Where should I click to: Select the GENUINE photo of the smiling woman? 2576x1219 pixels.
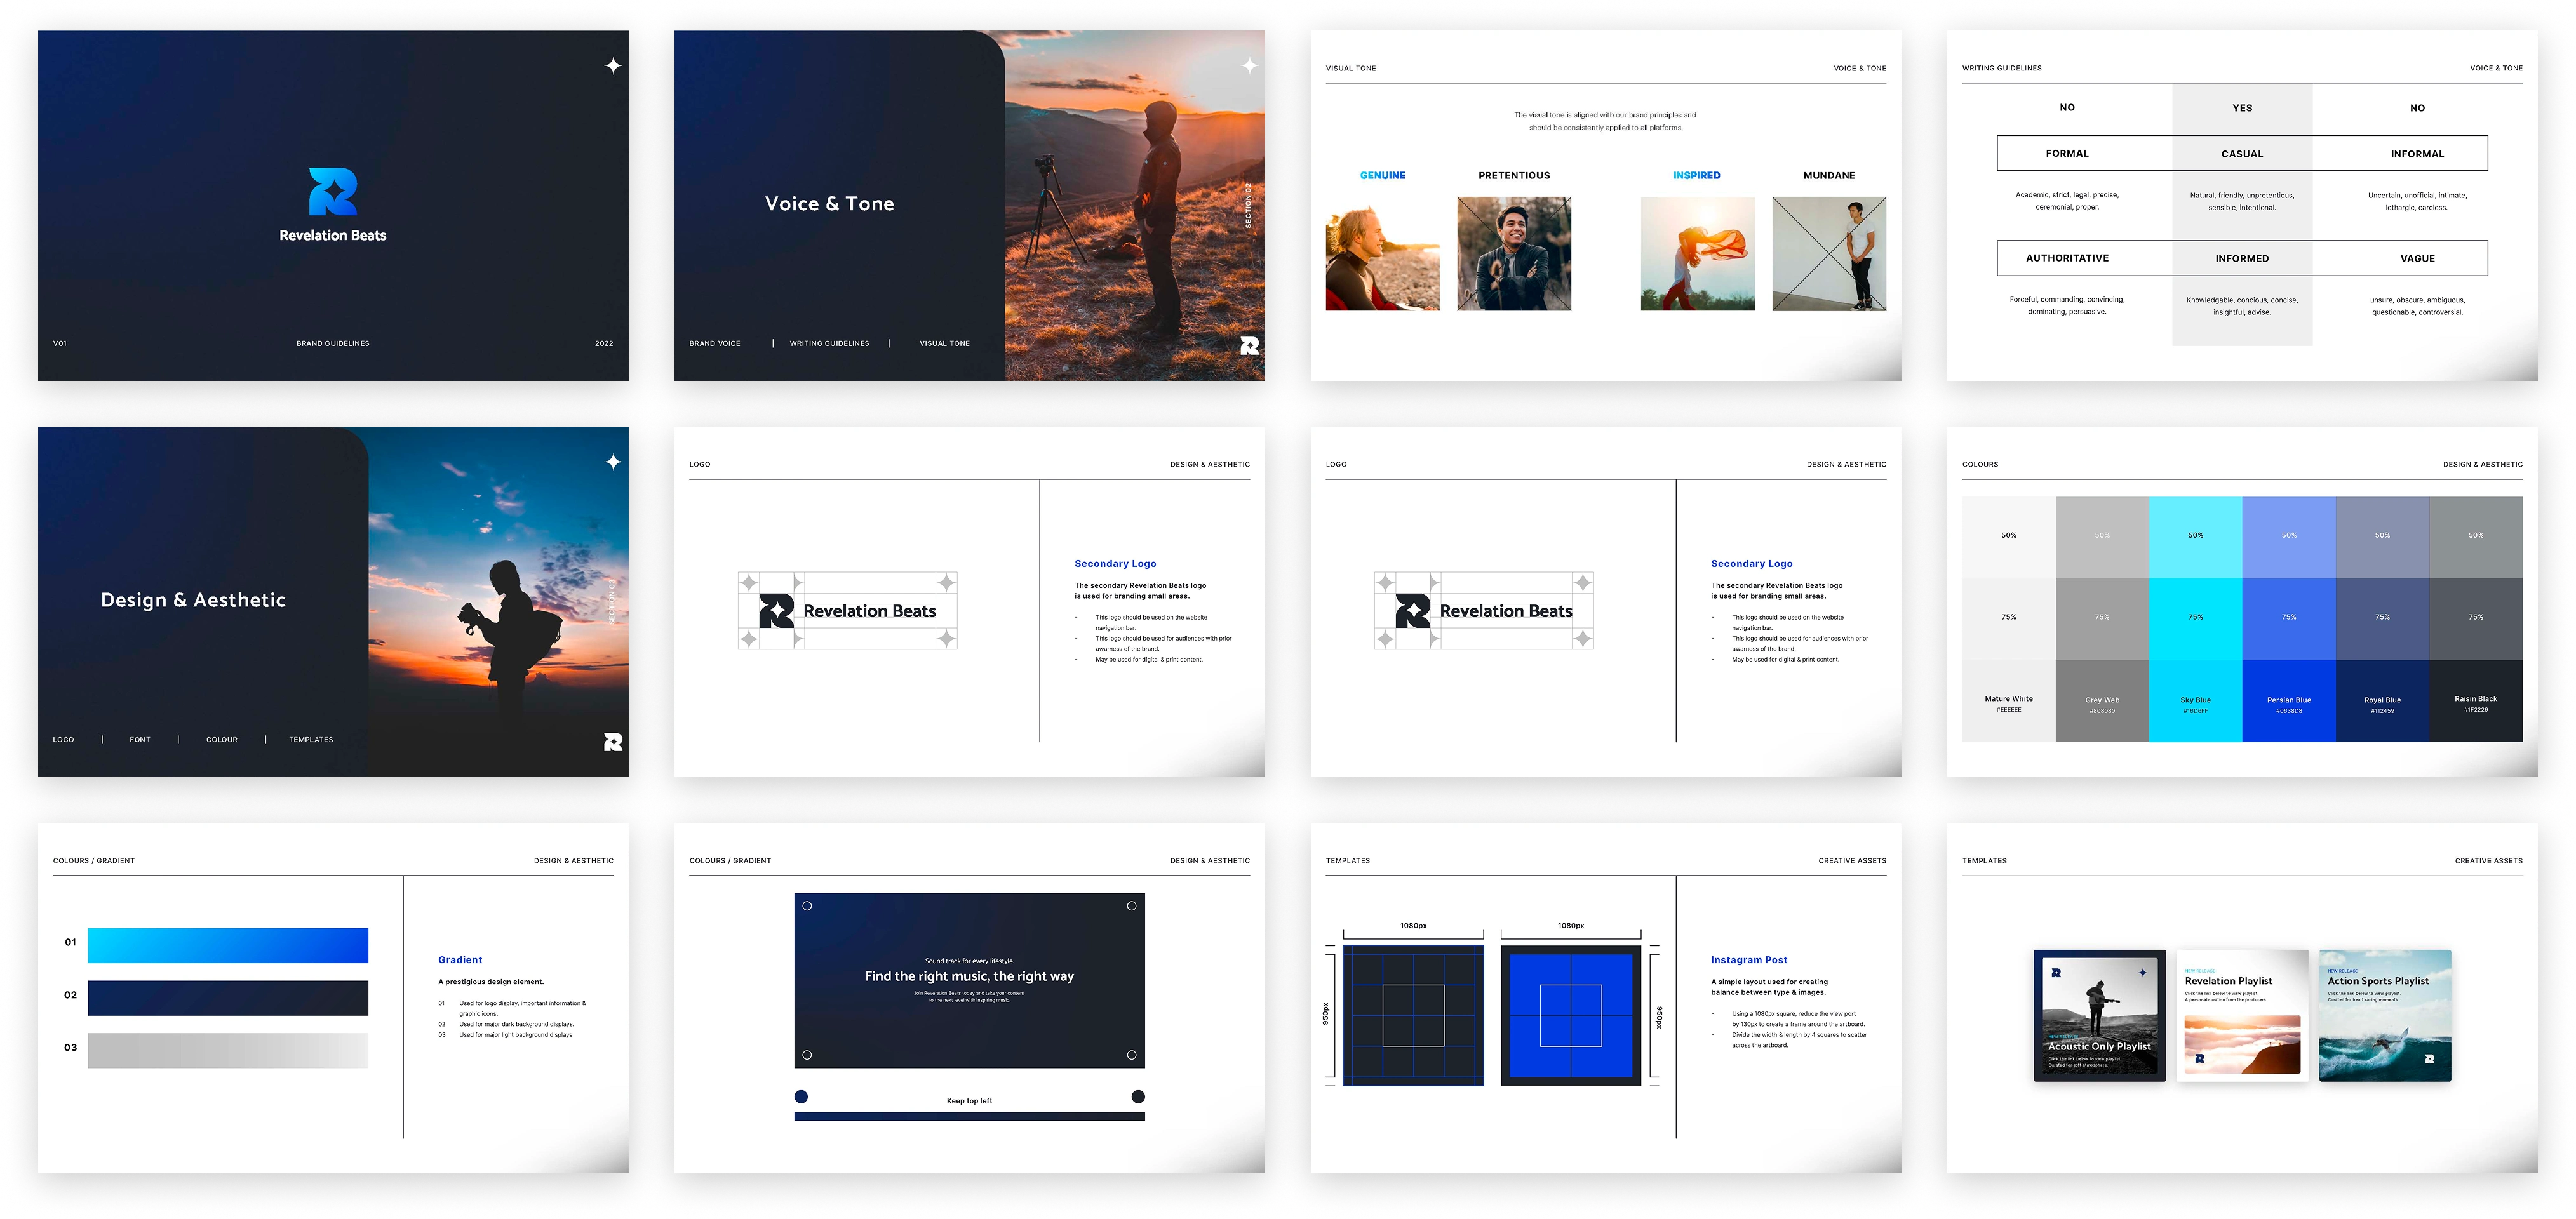(1382, 254)
